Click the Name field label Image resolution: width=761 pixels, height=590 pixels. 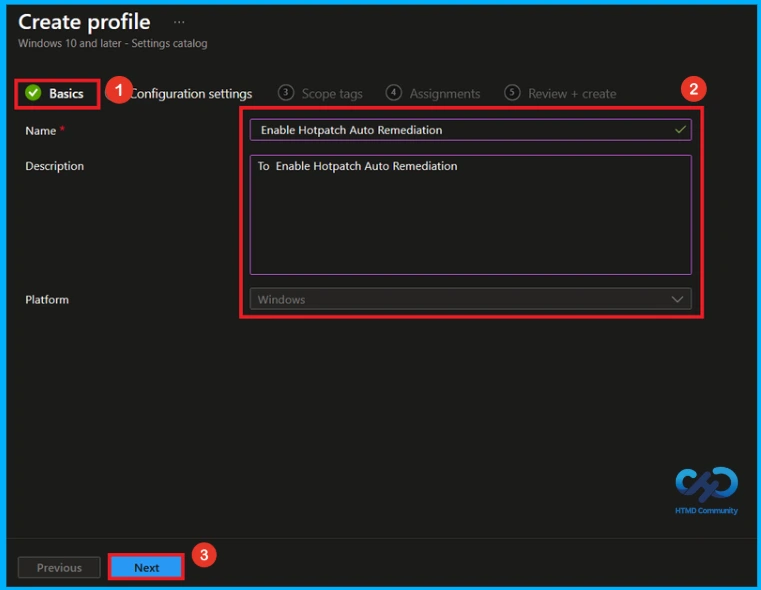(x=41, y=131)
